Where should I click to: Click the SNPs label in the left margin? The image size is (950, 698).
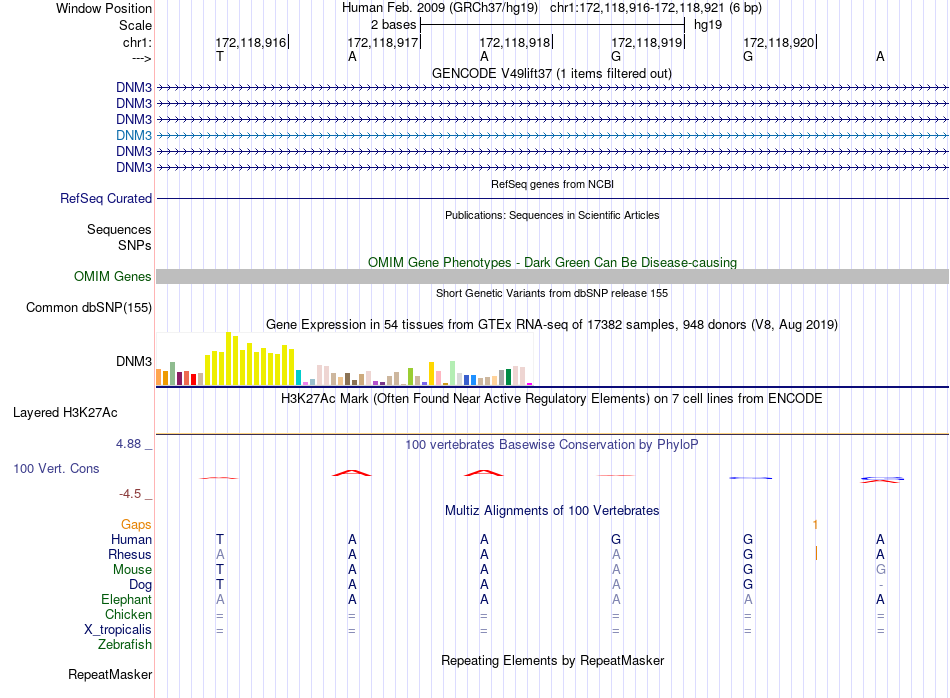[135, 245]
